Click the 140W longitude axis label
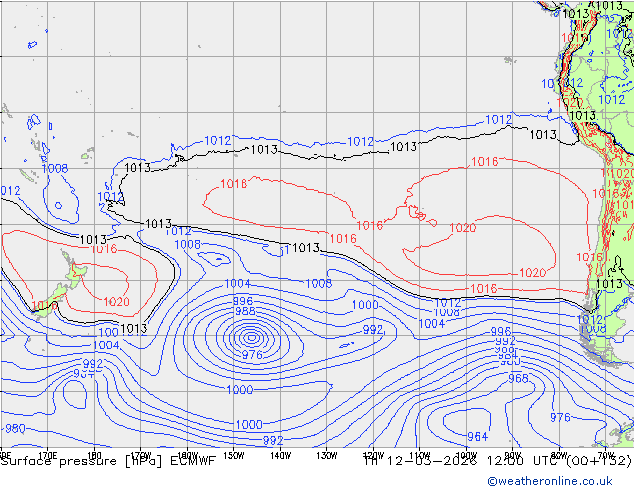Screen dimensions: 634x490 [x=280, y=456]
